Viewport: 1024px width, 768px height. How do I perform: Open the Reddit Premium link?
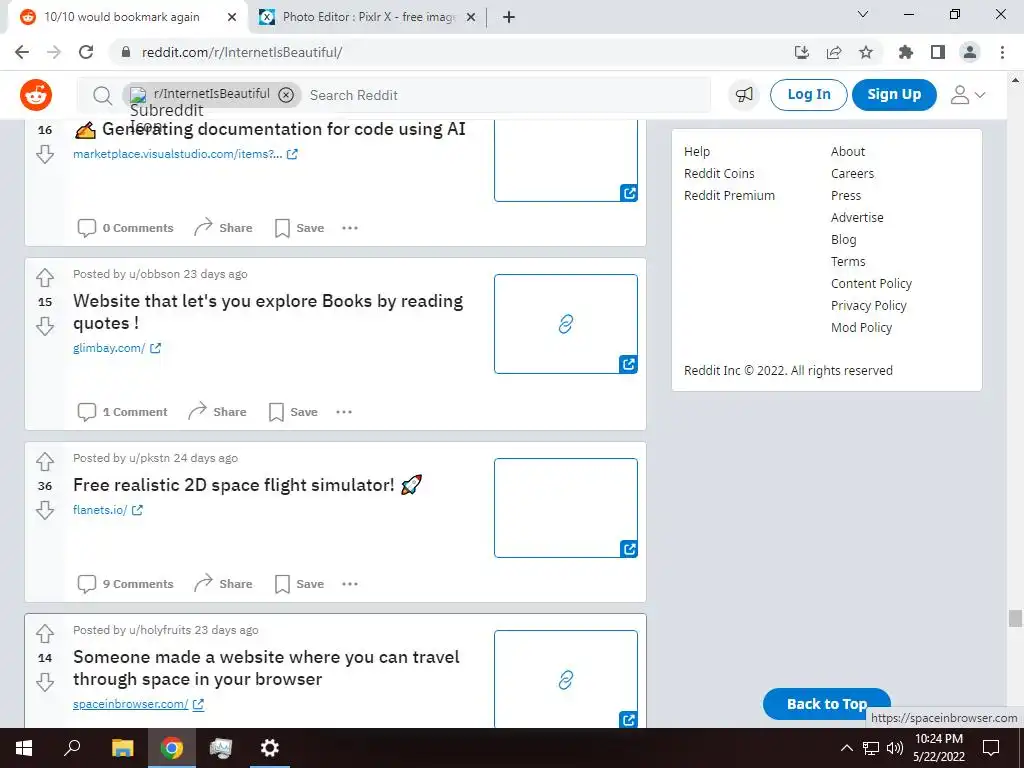click(x=729, y=195)
